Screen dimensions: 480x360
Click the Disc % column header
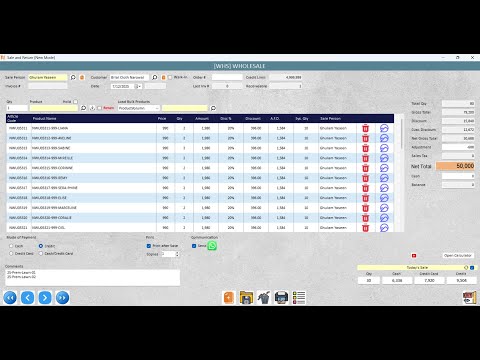(226, 119)
